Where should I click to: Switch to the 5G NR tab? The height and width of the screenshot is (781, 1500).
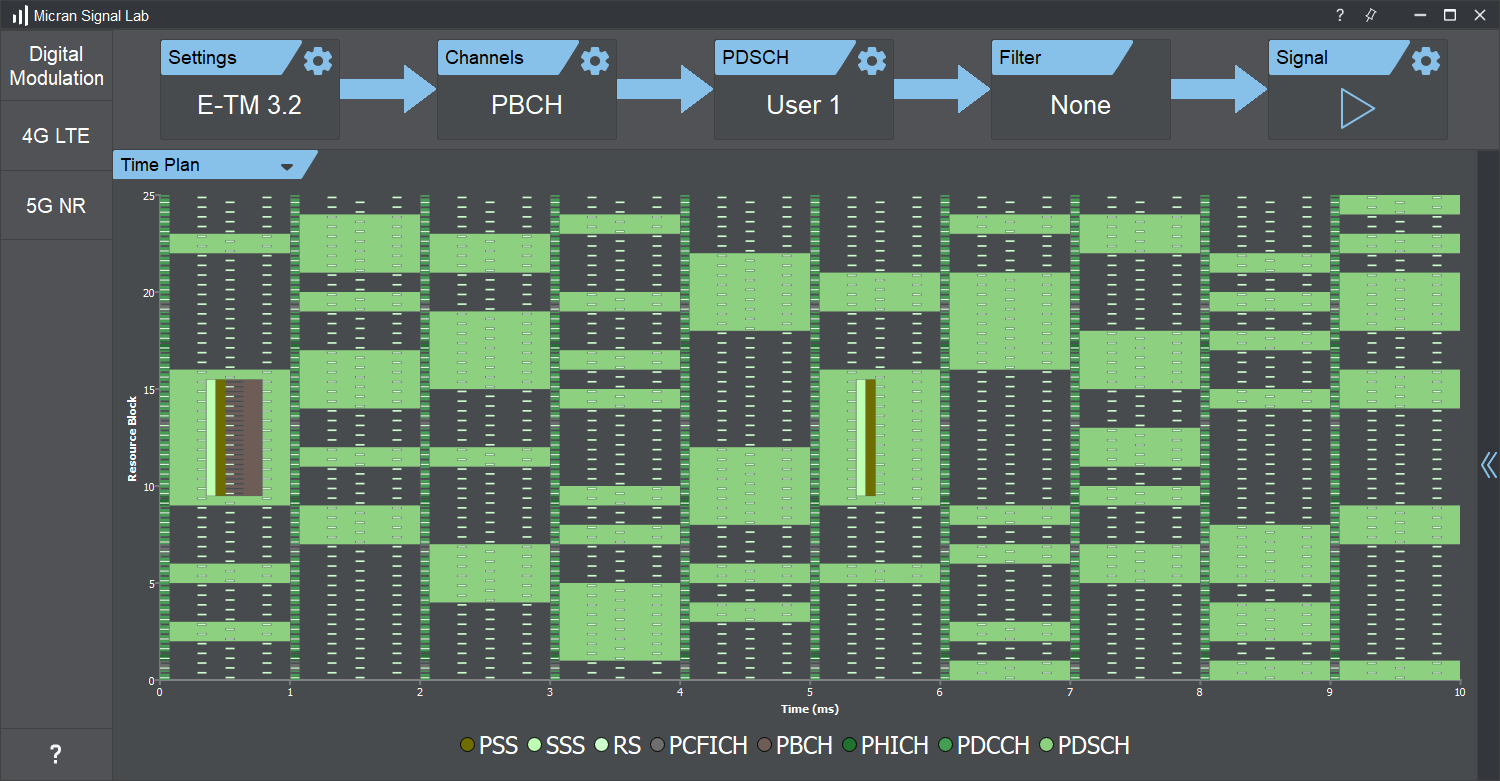pyautogui.click(x=56, y=205)
